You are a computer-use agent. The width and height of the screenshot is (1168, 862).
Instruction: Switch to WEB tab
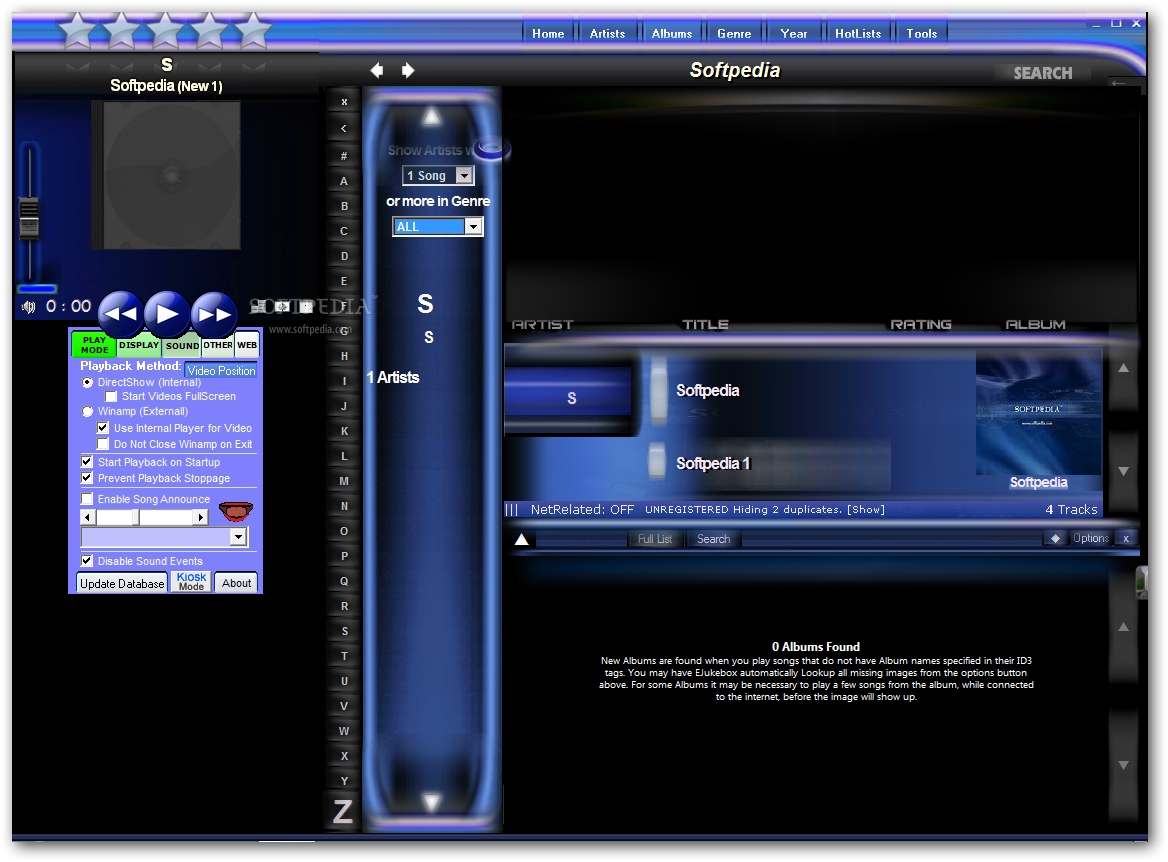247,345
